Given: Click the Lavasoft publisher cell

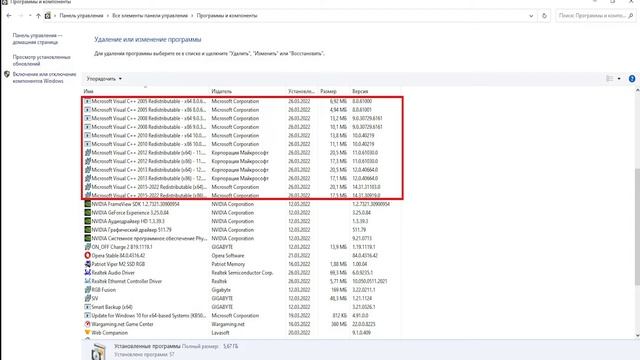Looking at the screenshot, I should pos(220,333).
